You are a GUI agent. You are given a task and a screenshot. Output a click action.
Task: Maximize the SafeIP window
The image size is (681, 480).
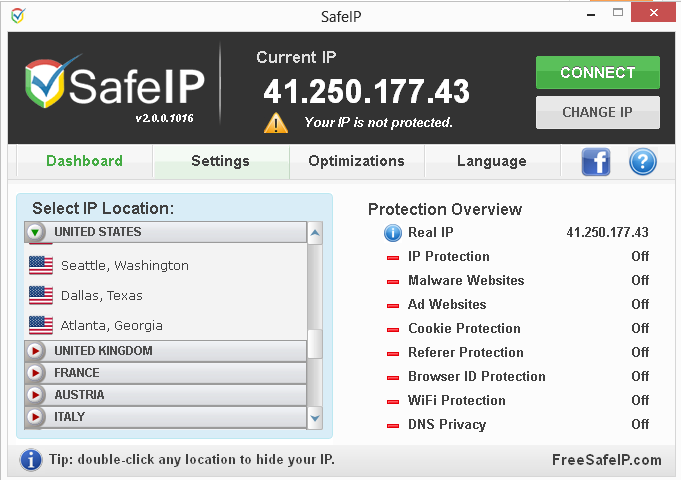(618, 13)
